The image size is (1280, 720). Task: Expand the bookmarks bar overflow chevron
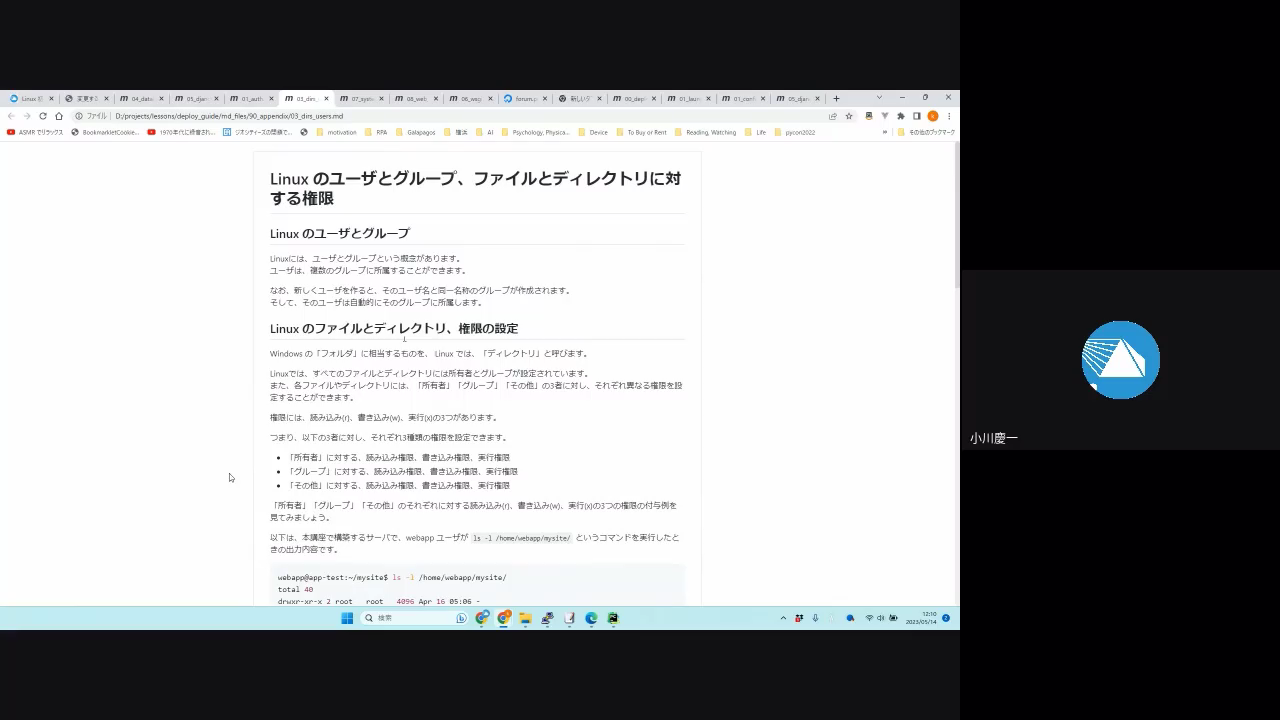pos(884,132)
